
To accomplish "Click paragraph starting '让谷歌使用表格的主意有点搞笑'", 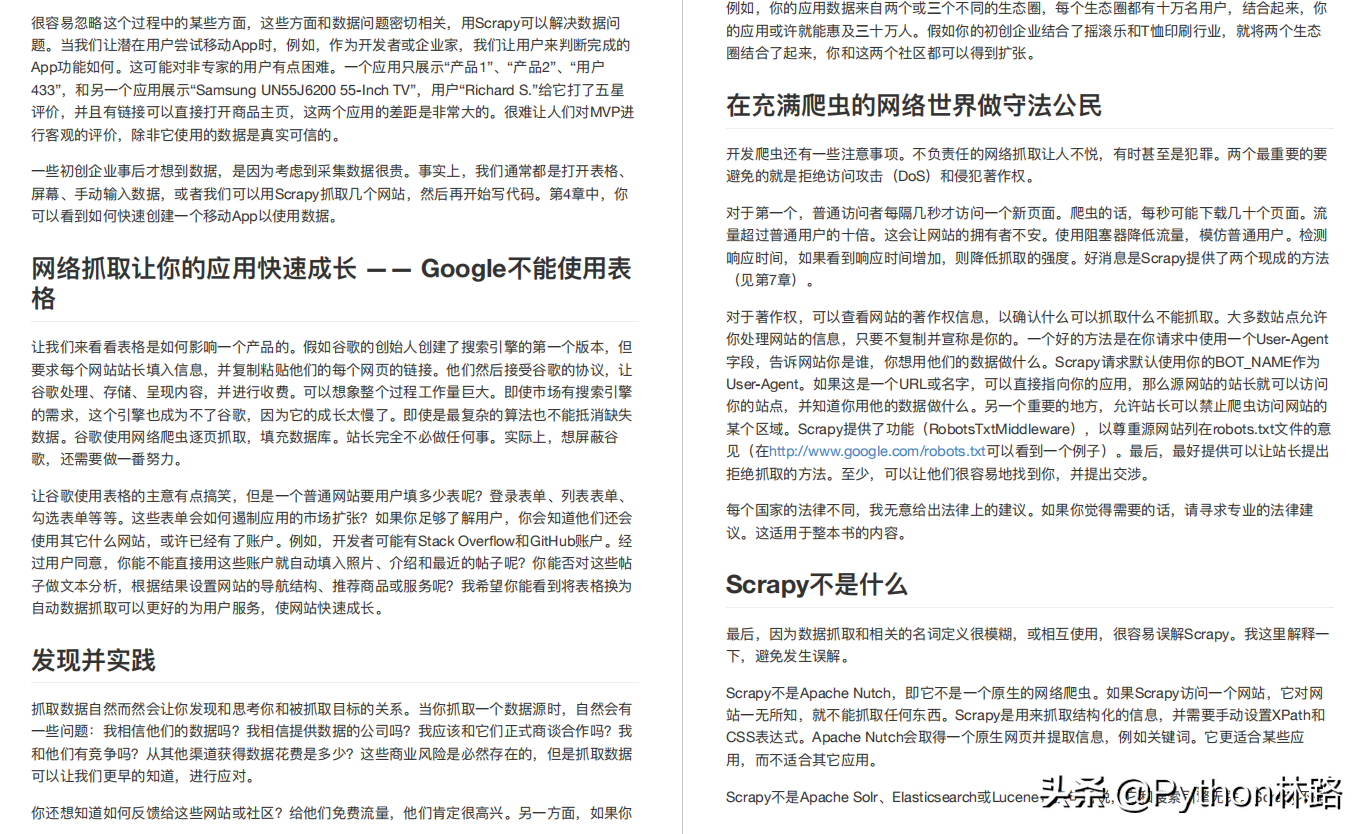I will (x=332, y=552).
